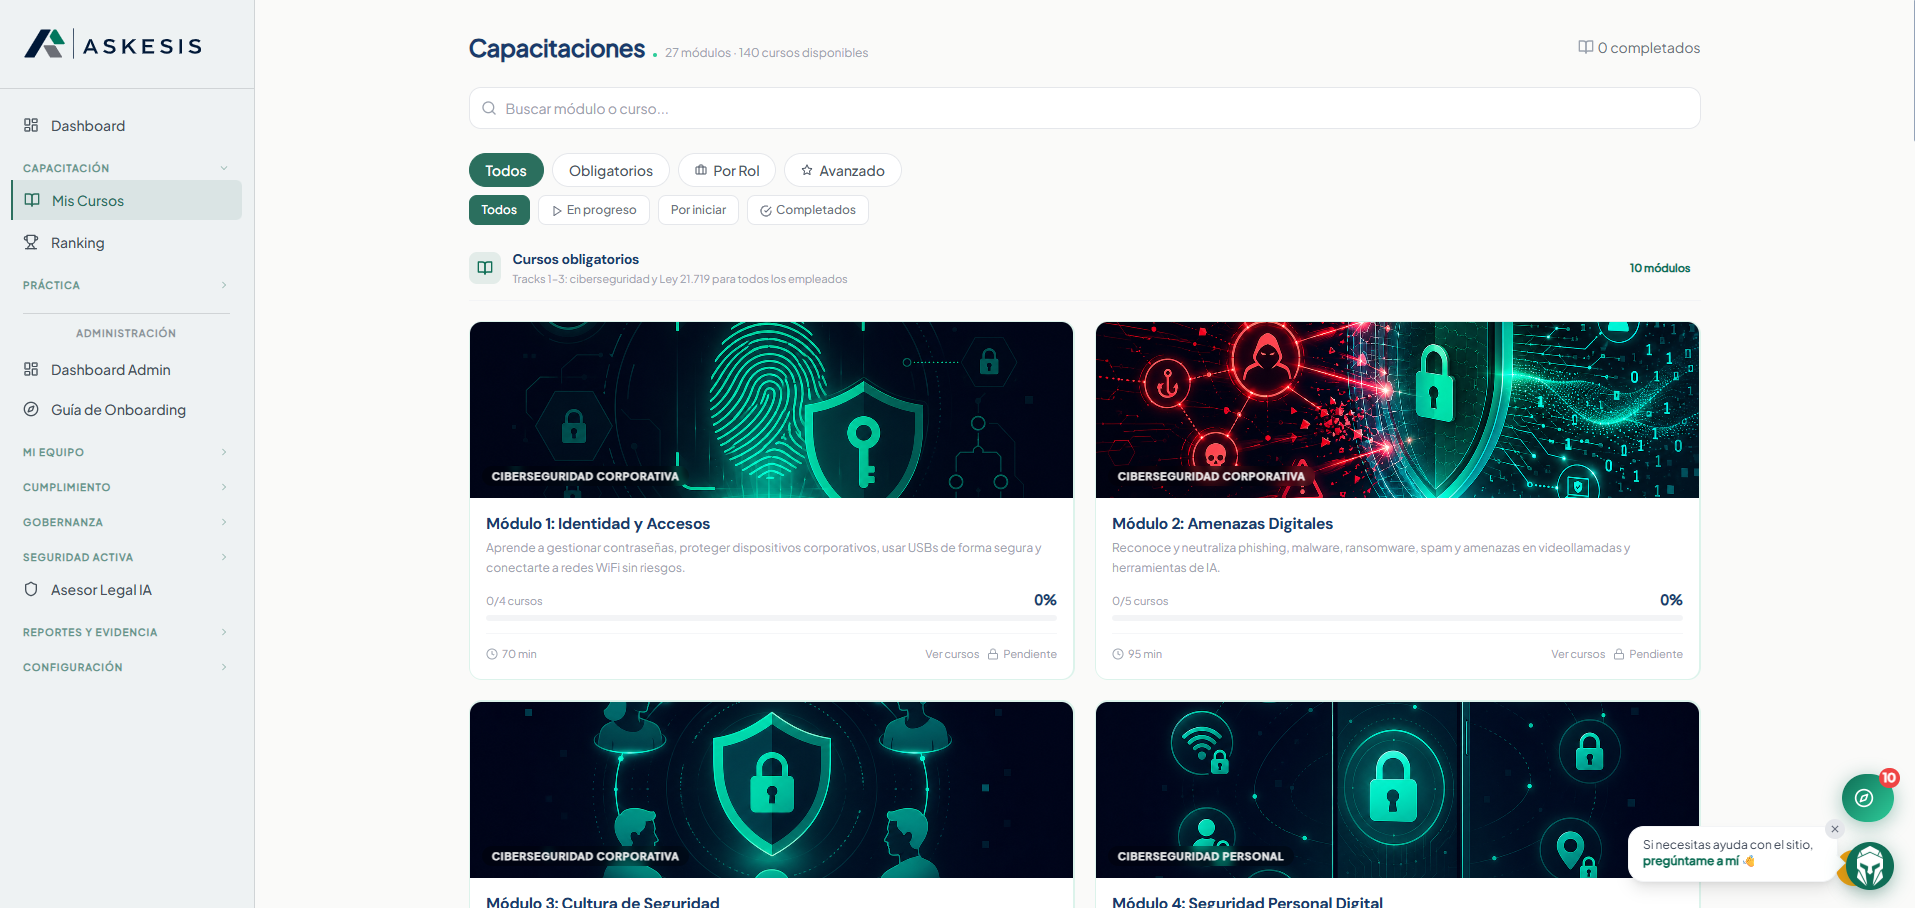
Task: Click Módulo 2 progress bar
Action: 1397,618
